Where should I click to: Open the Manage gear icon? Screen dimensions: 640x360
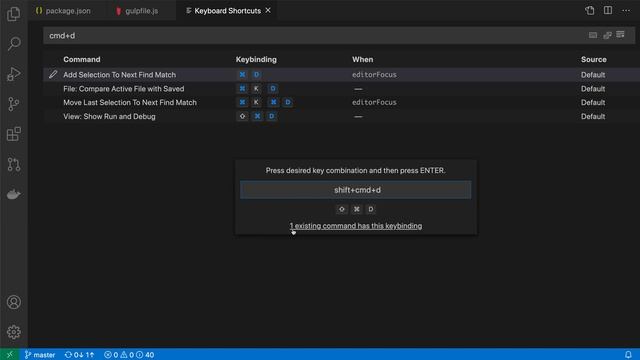(x=13, y=332)
